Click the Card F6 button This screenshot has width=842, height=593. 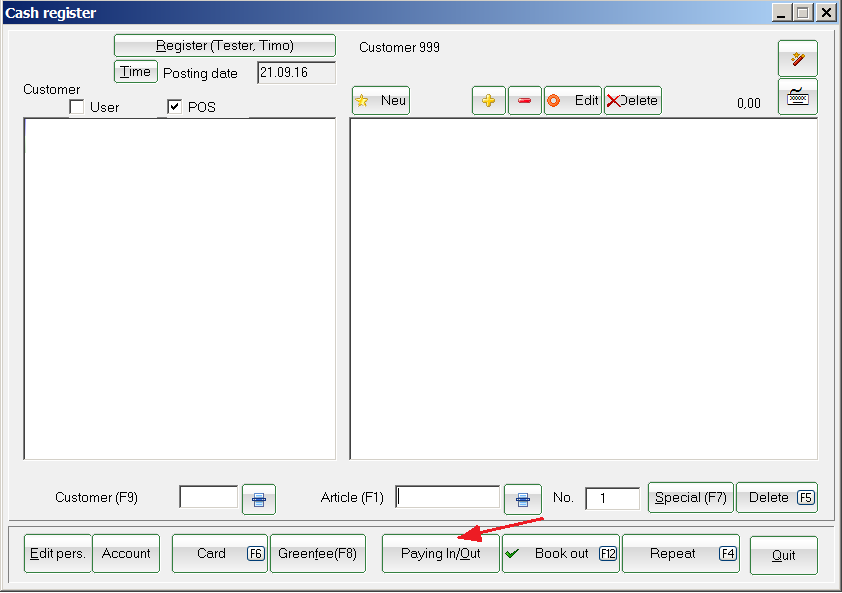coord(220,553)
